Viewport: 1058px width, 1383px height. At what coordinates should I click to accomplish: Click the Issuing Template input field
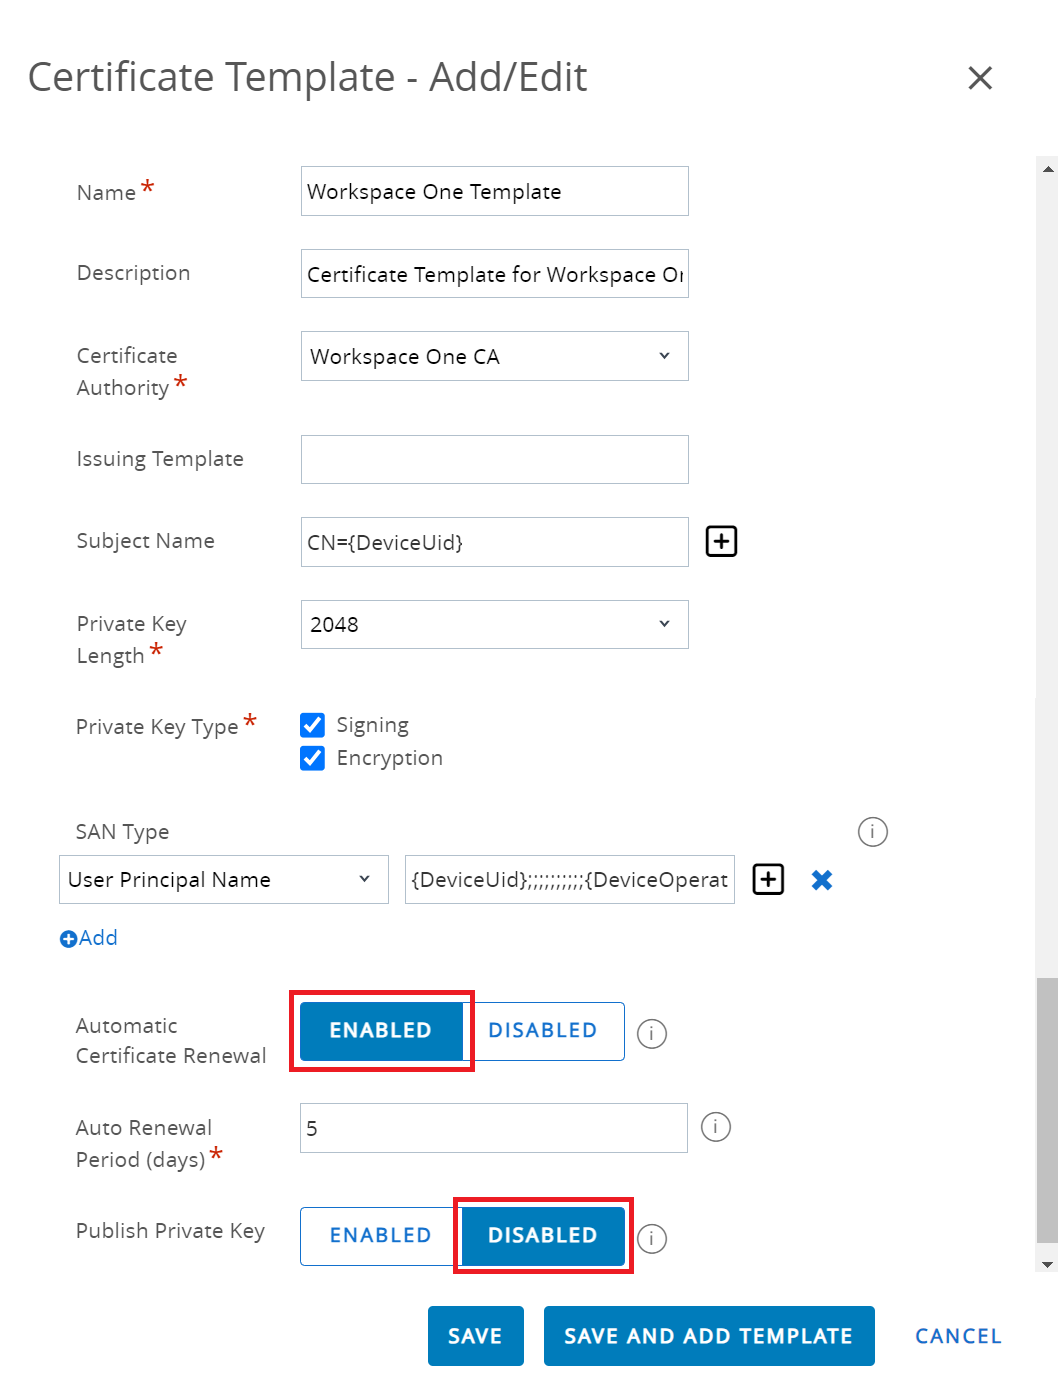(494, 459)
